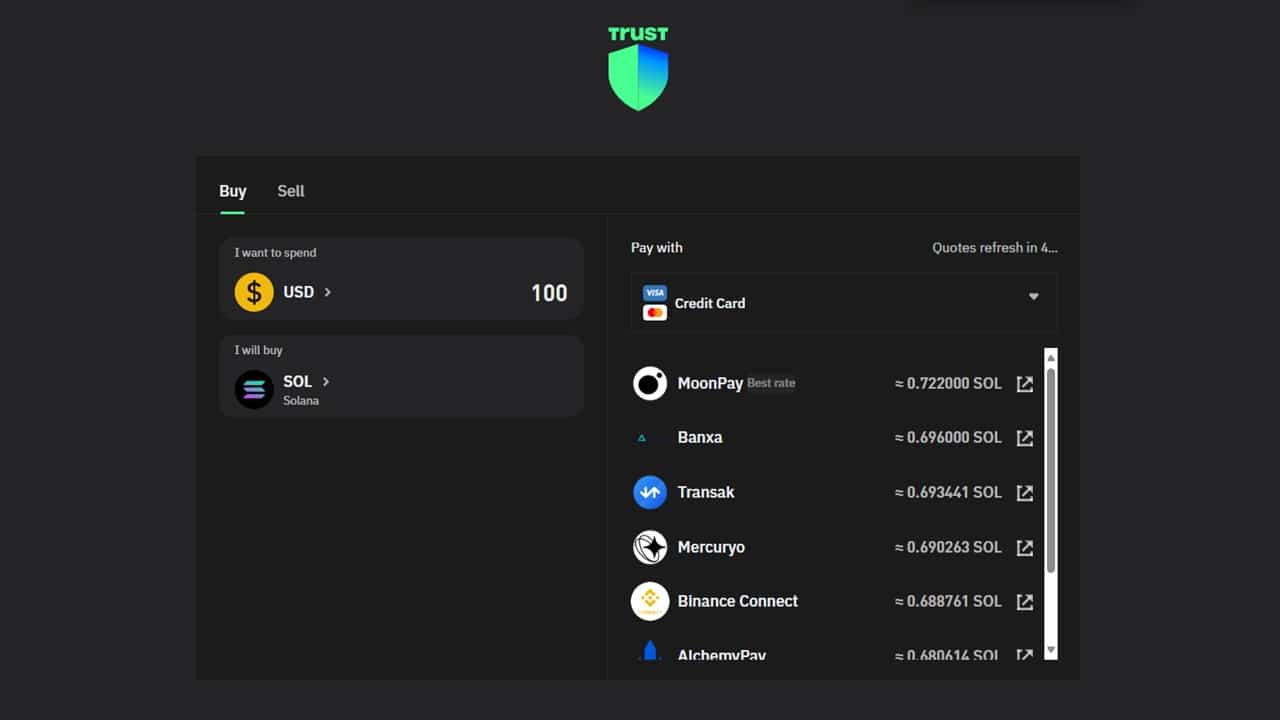Click the spend amount field showing 100
Image resolution: width=1280 pixels, height=720 pixels.
549,293
